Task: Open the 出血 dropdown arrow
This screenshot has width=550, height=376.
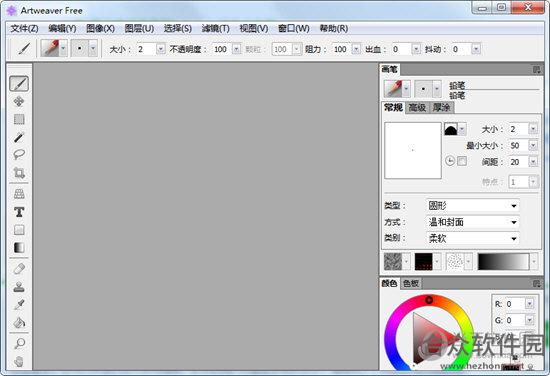Action: pyautogui.click(x=416, y=49)
